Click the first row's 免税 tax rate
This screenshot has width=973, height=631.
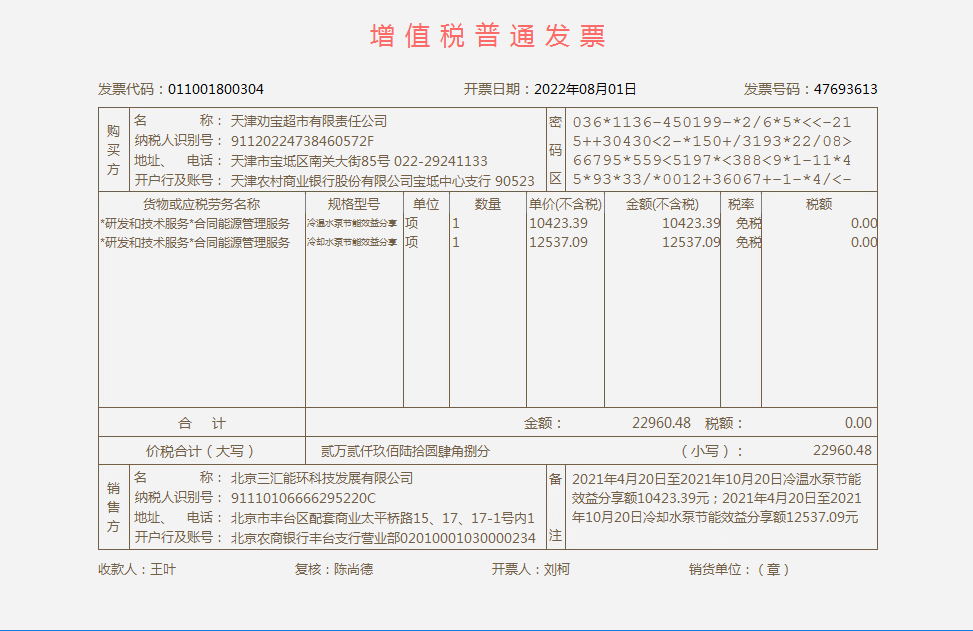(748, 223)
